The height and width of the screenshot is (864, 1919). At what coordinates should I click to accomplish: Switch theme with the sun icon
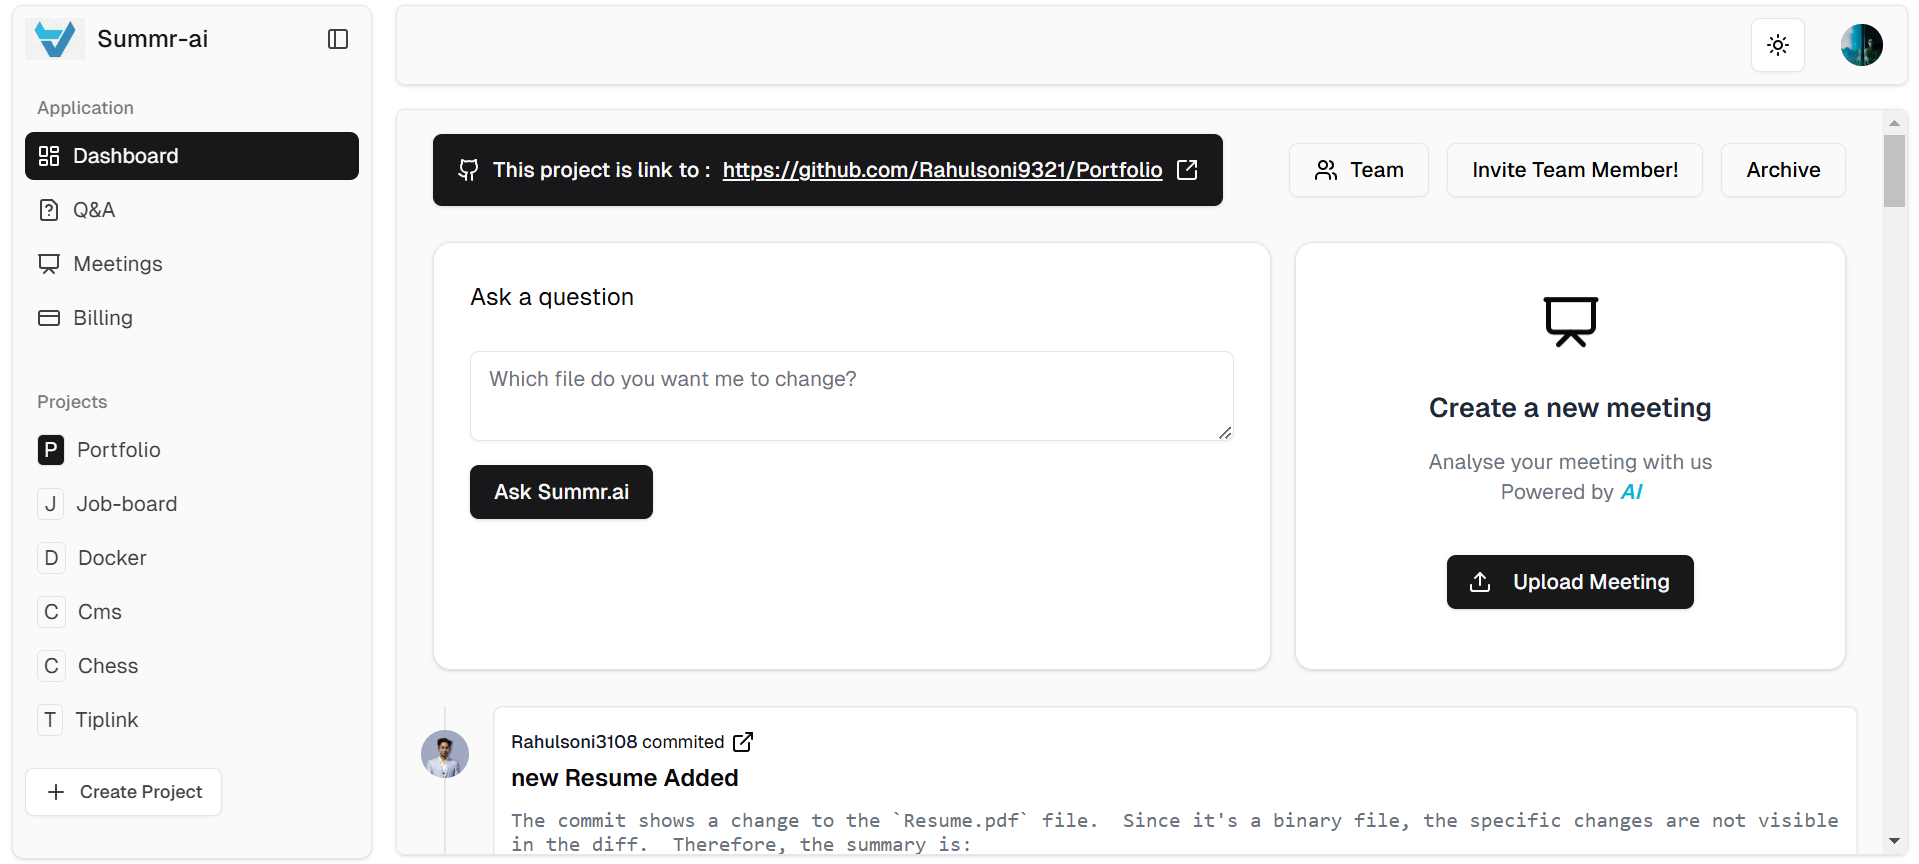[1777, 45]
